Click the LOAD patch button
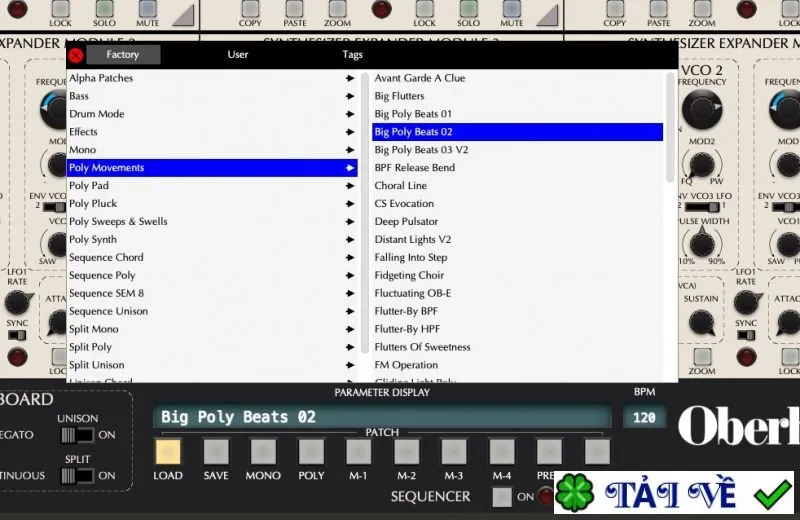 tap(168, 452)
